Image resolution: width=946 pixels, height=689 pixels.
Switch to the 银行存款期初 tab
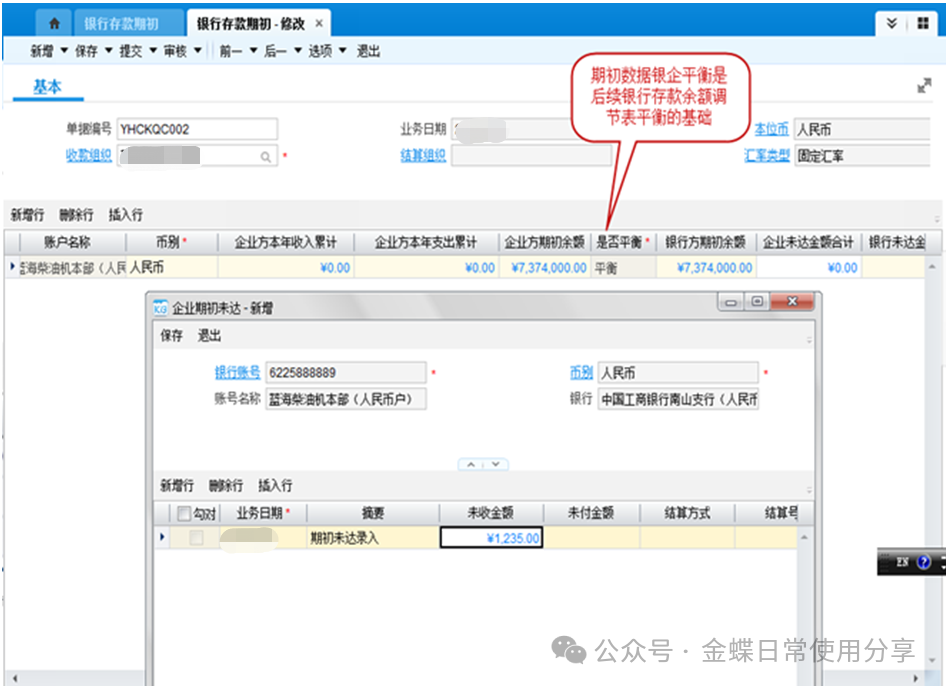click(121, 23)
